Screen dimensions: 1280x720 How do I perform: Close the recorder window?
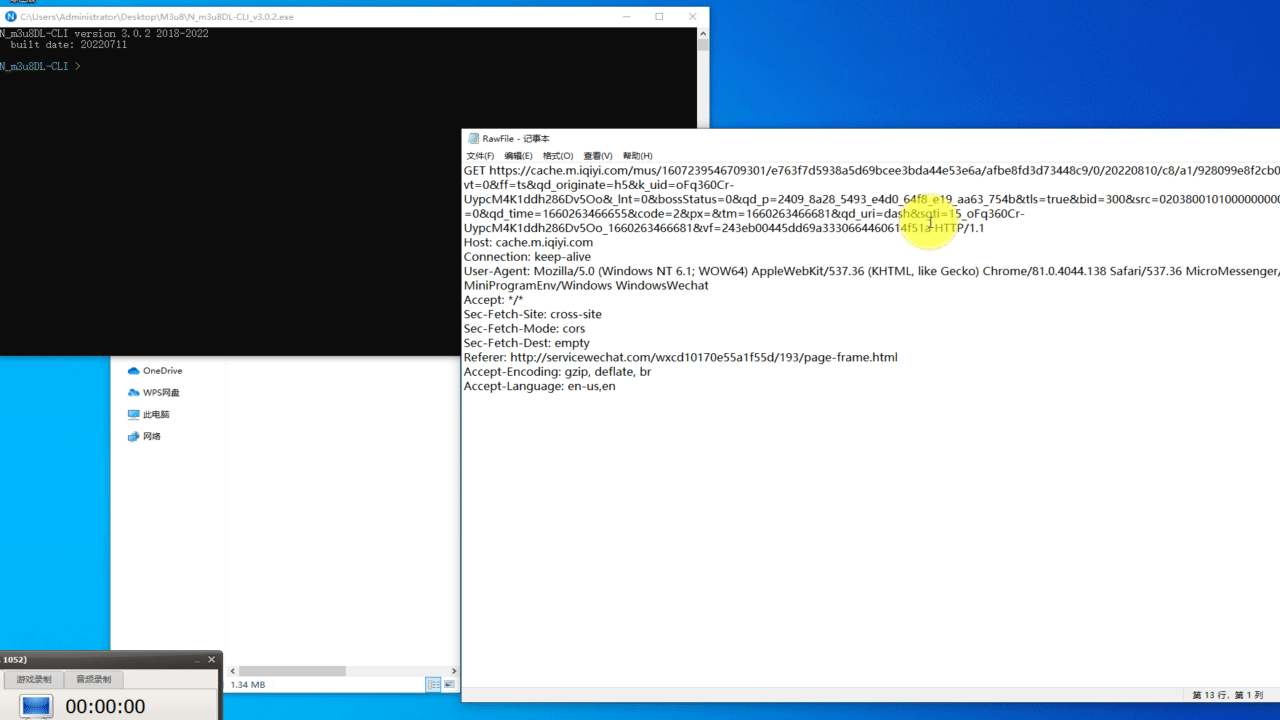[211, 660]
